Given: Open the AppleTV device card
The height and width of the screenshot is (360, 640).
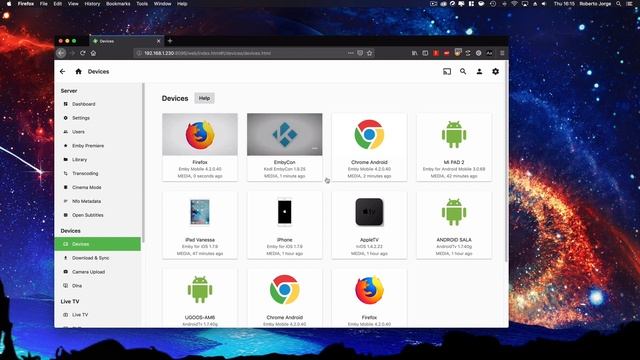Looking at the screenshot, I should 369,225.
